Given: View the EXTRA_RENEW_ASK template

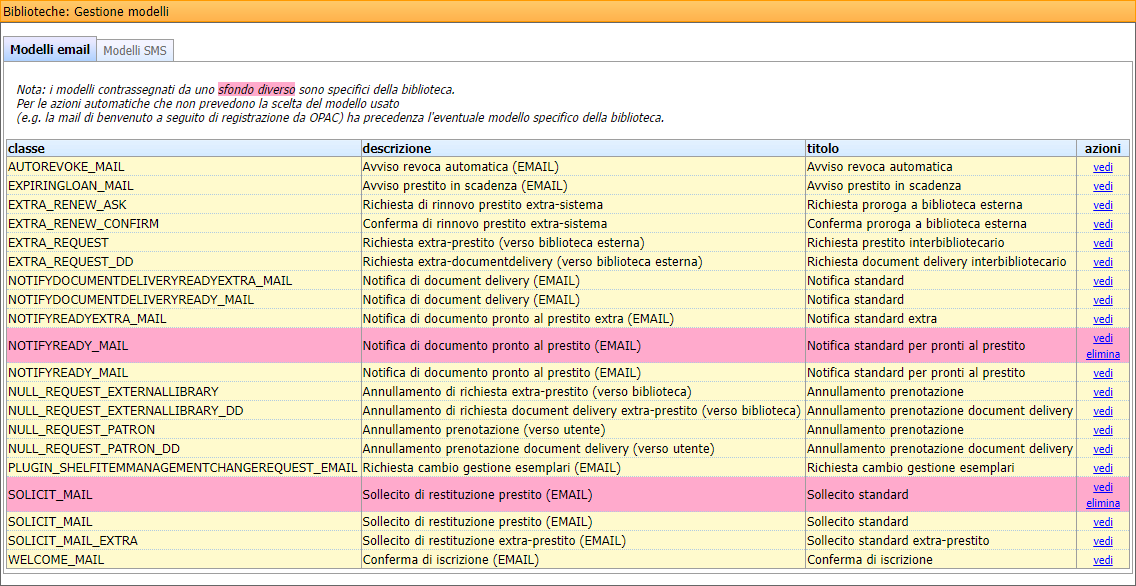Looking at the screenshot, I should [x=1102, y=205].
